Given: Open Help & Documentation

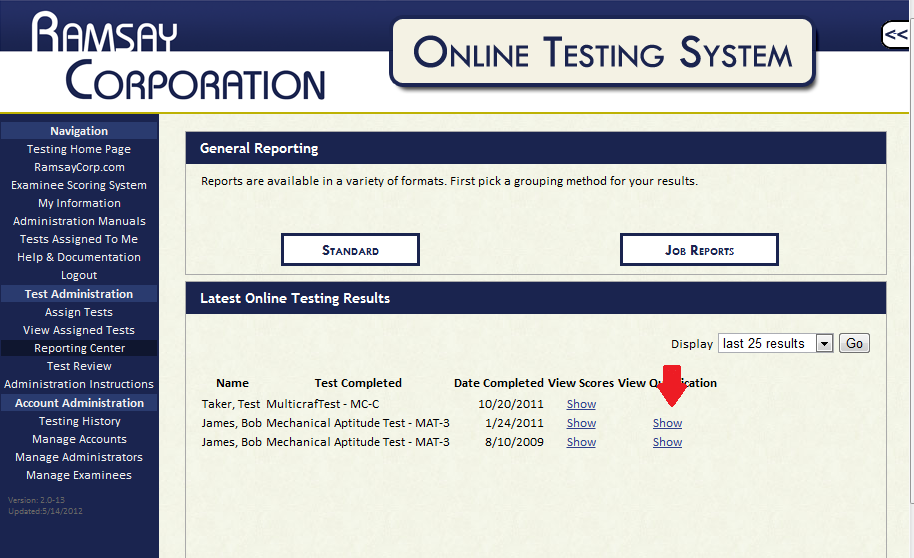Looking at the screenshot, I should 79,257.
